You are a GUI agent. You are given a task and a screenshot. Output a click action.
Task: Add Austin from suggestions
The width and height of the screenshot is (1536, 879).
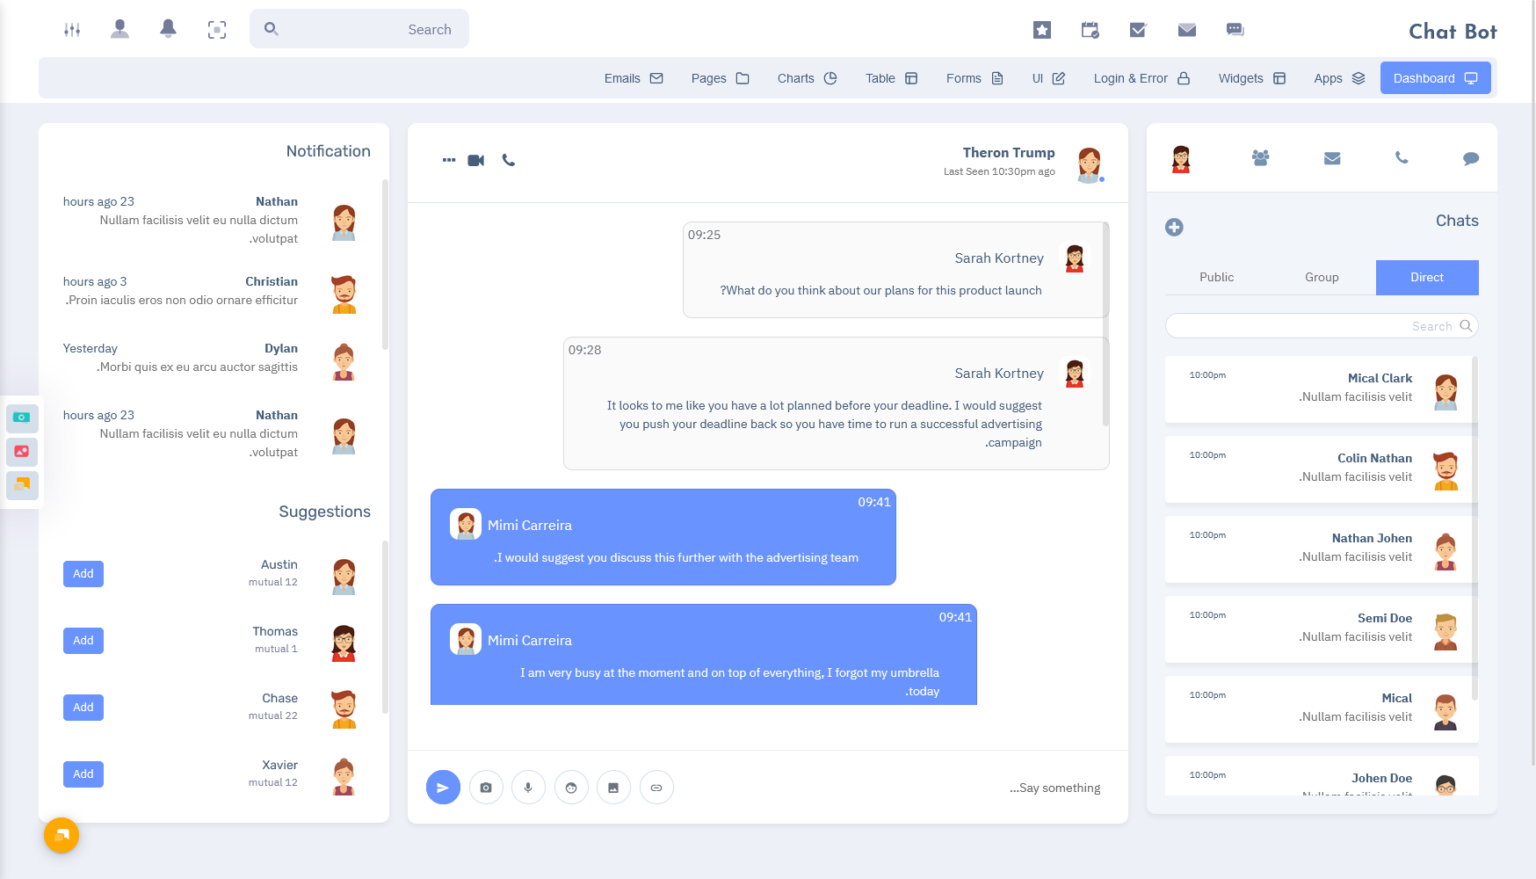[x=83, y=574]
